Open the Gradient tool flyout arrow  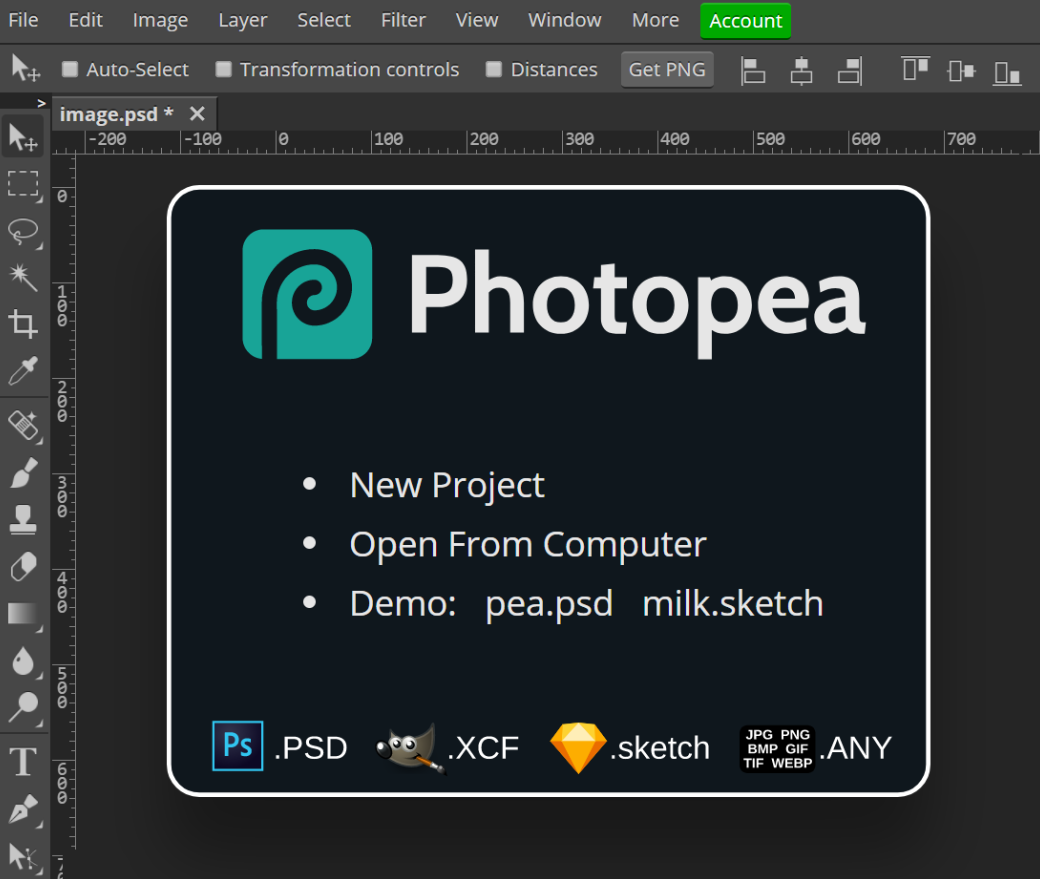tap(40, 628)
